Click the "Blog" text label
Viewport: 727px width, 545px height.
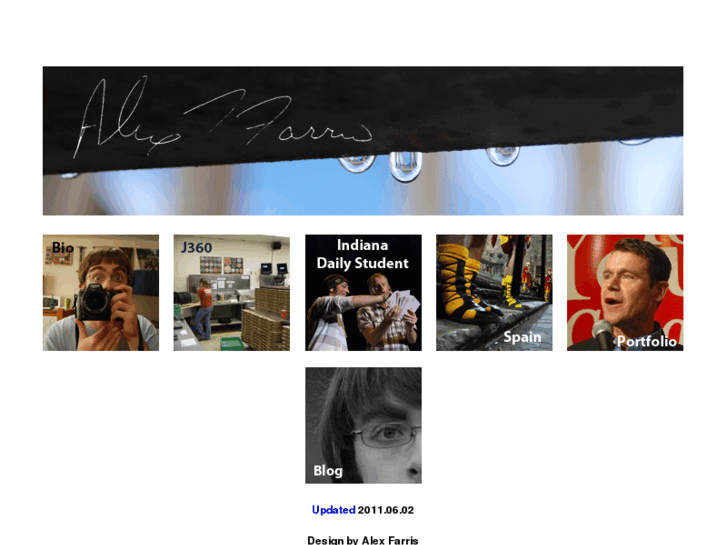(328, 471)
